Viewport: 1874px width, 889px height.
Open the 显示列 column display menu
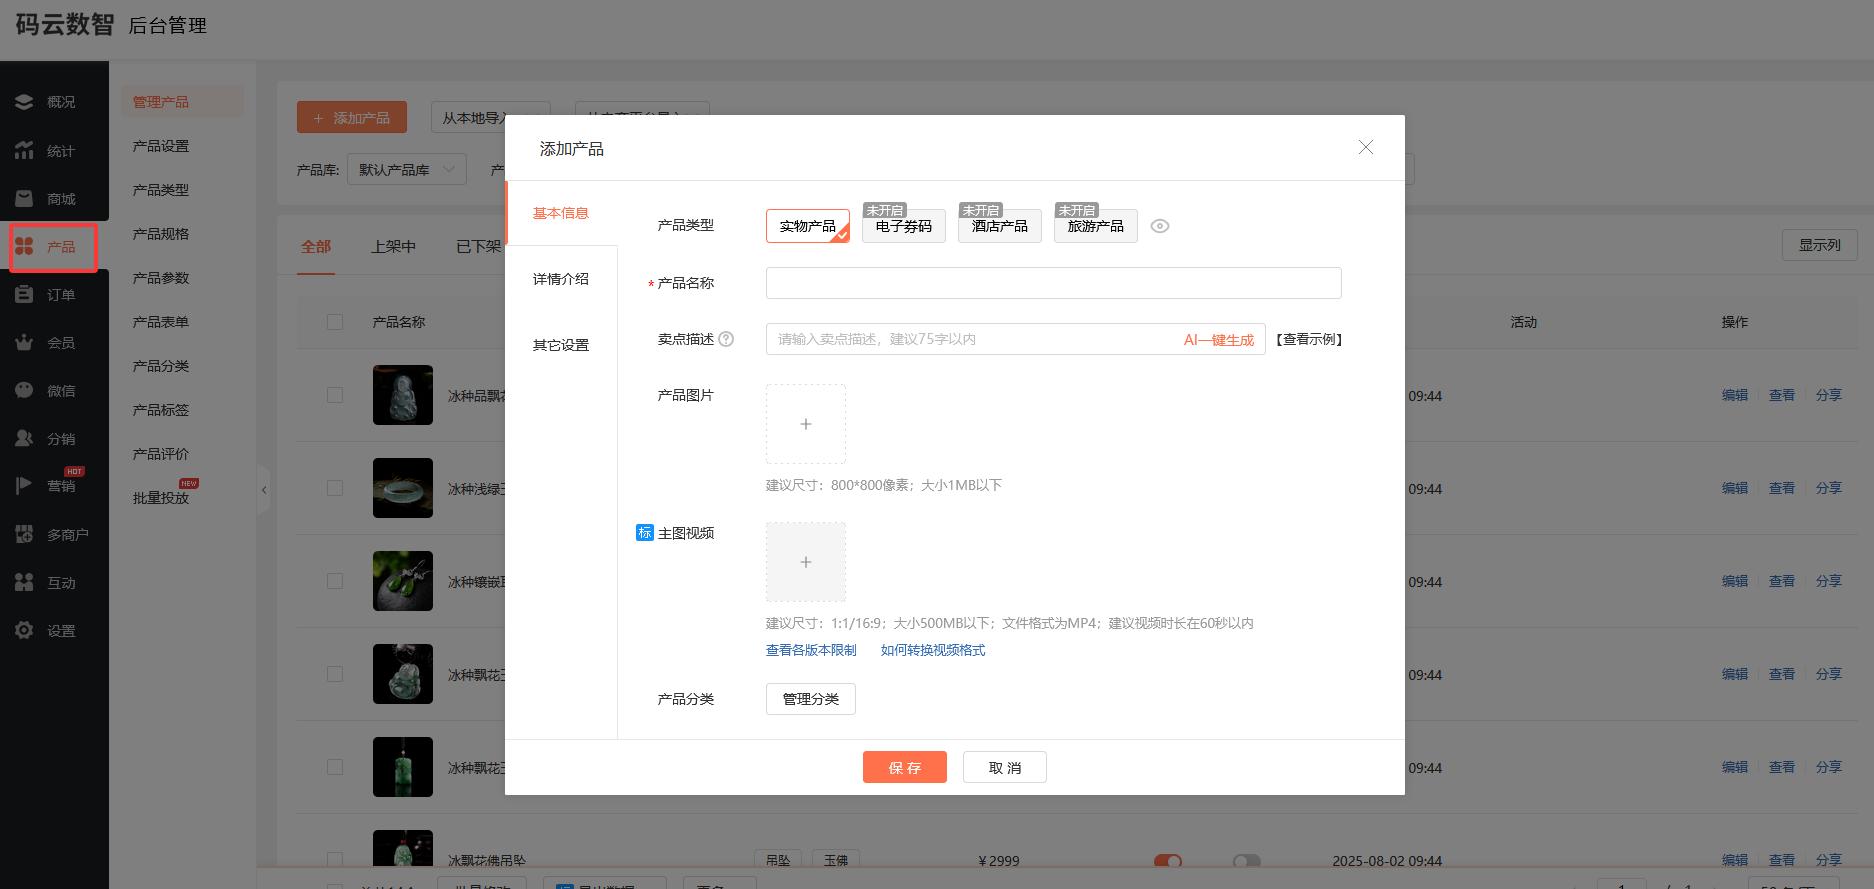(x=1819, y=245)
